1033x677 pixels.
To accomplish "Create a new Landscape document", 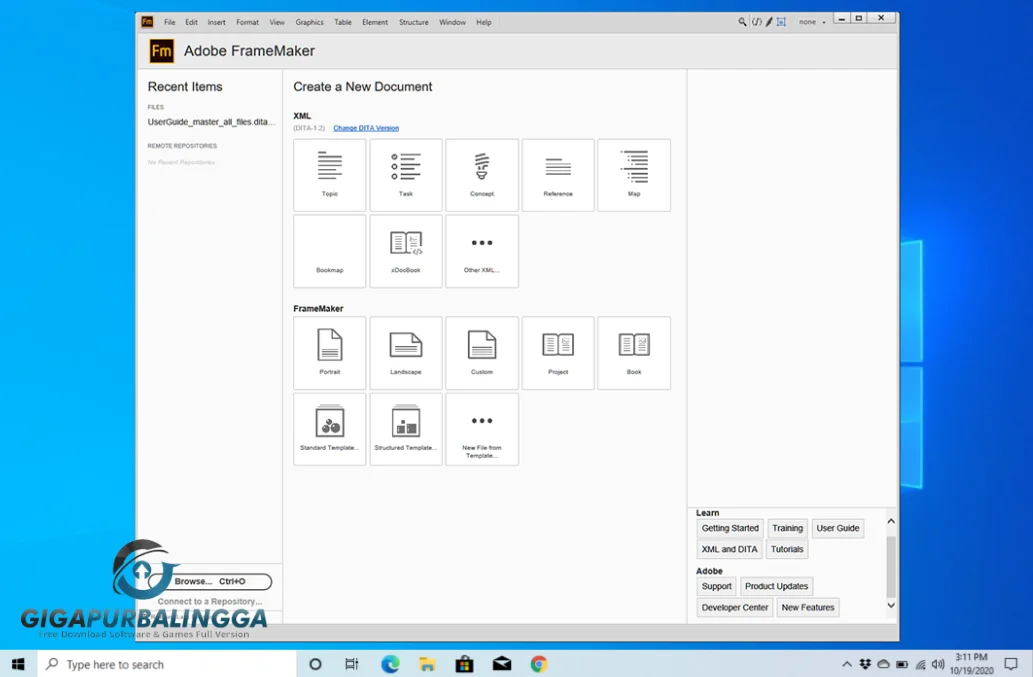I will 406,353.
